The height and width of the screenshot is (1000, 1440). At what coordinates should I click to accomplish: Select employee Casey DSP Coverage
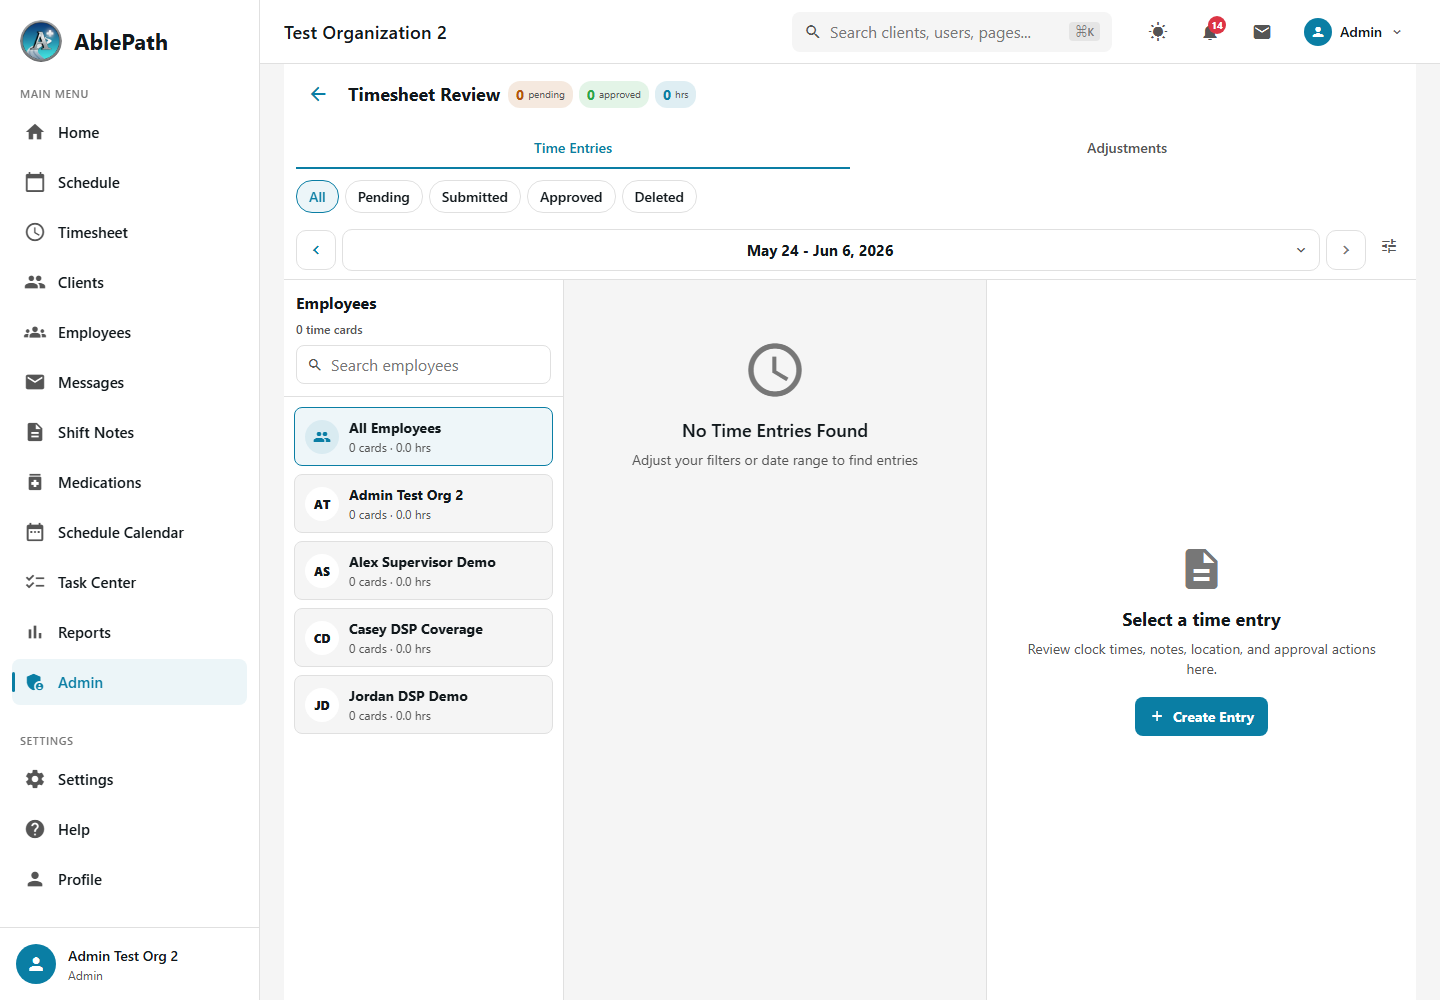click(423, 637)
